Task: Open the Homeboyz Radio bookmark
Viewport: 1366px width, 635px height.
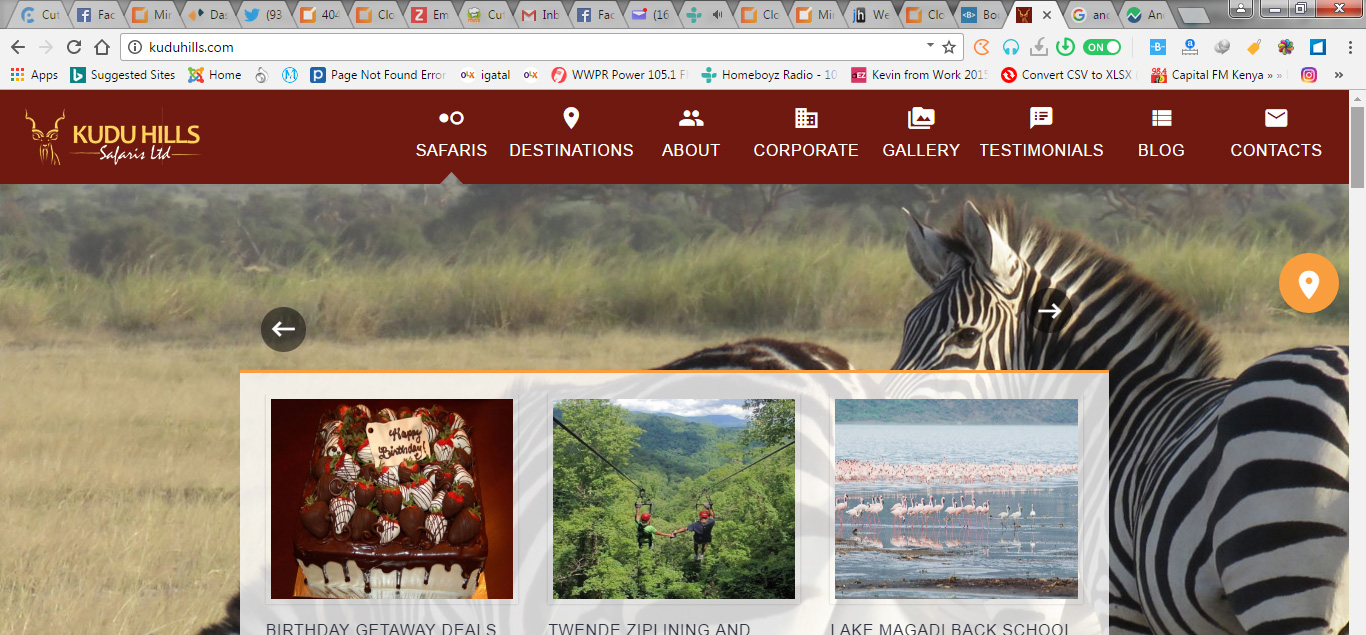Action: (x=770, y=75)
